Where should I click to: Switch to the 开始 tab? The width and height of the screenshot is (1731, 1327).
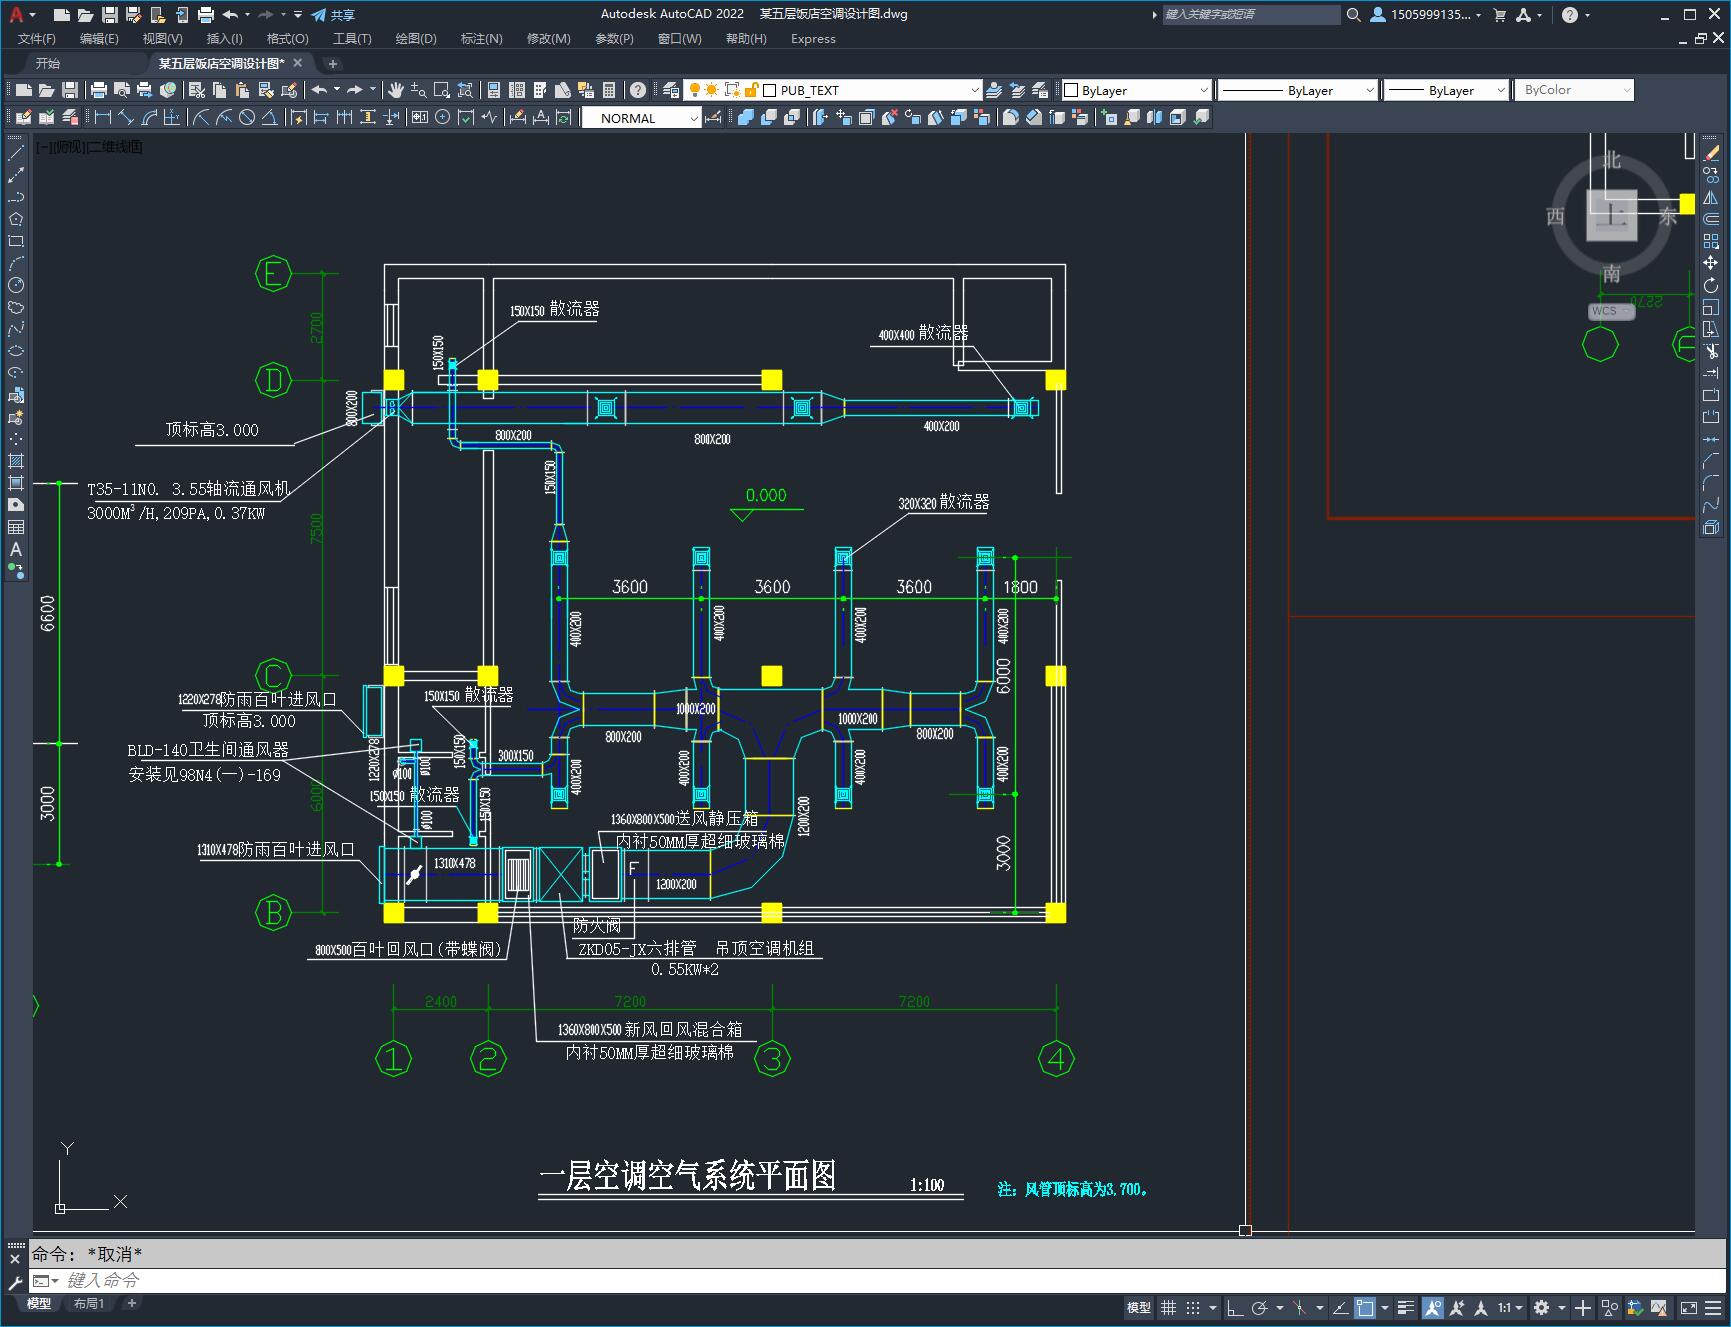pos(48,63)
